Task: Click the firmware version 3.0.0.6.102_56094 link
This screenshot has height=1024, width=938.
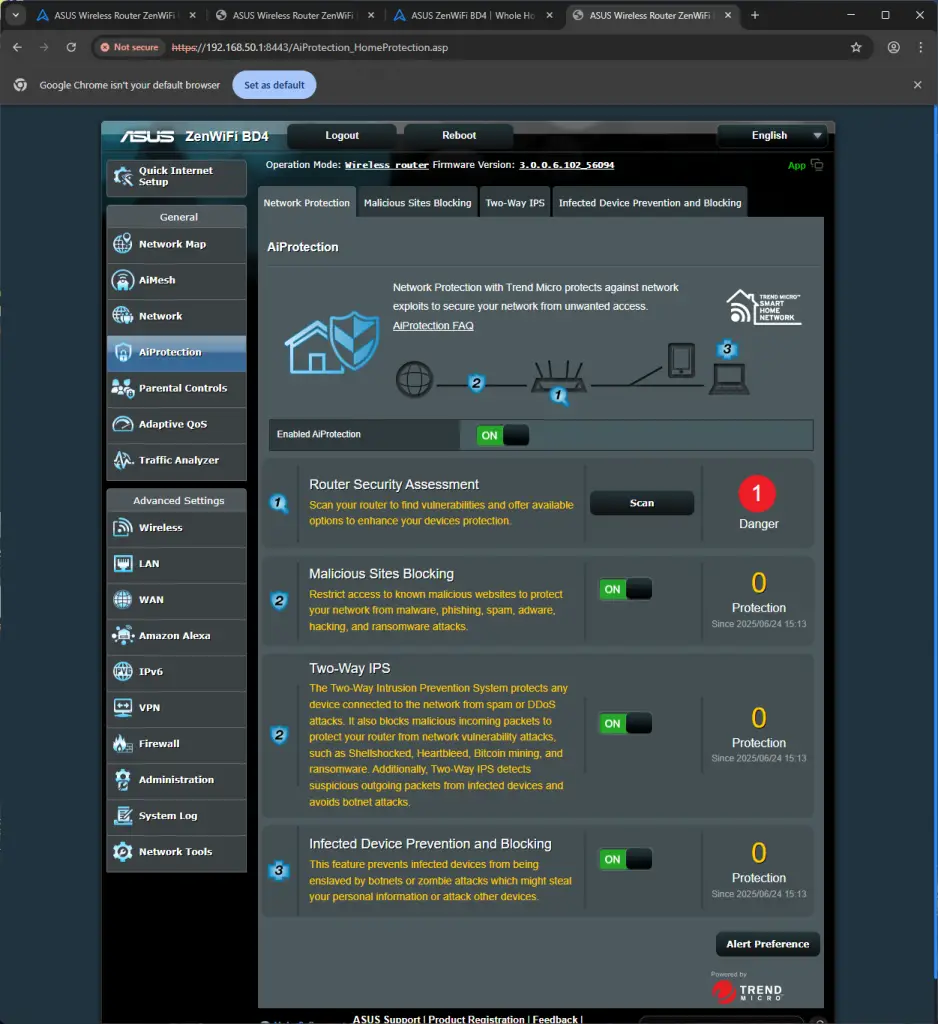Action: (566, 165)
